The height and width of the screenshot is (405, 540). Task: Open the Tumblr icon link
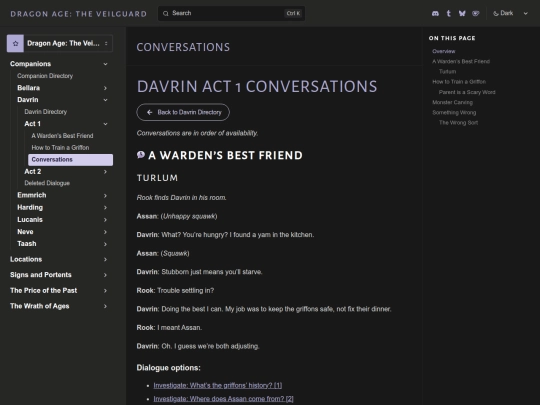[448, 13]
